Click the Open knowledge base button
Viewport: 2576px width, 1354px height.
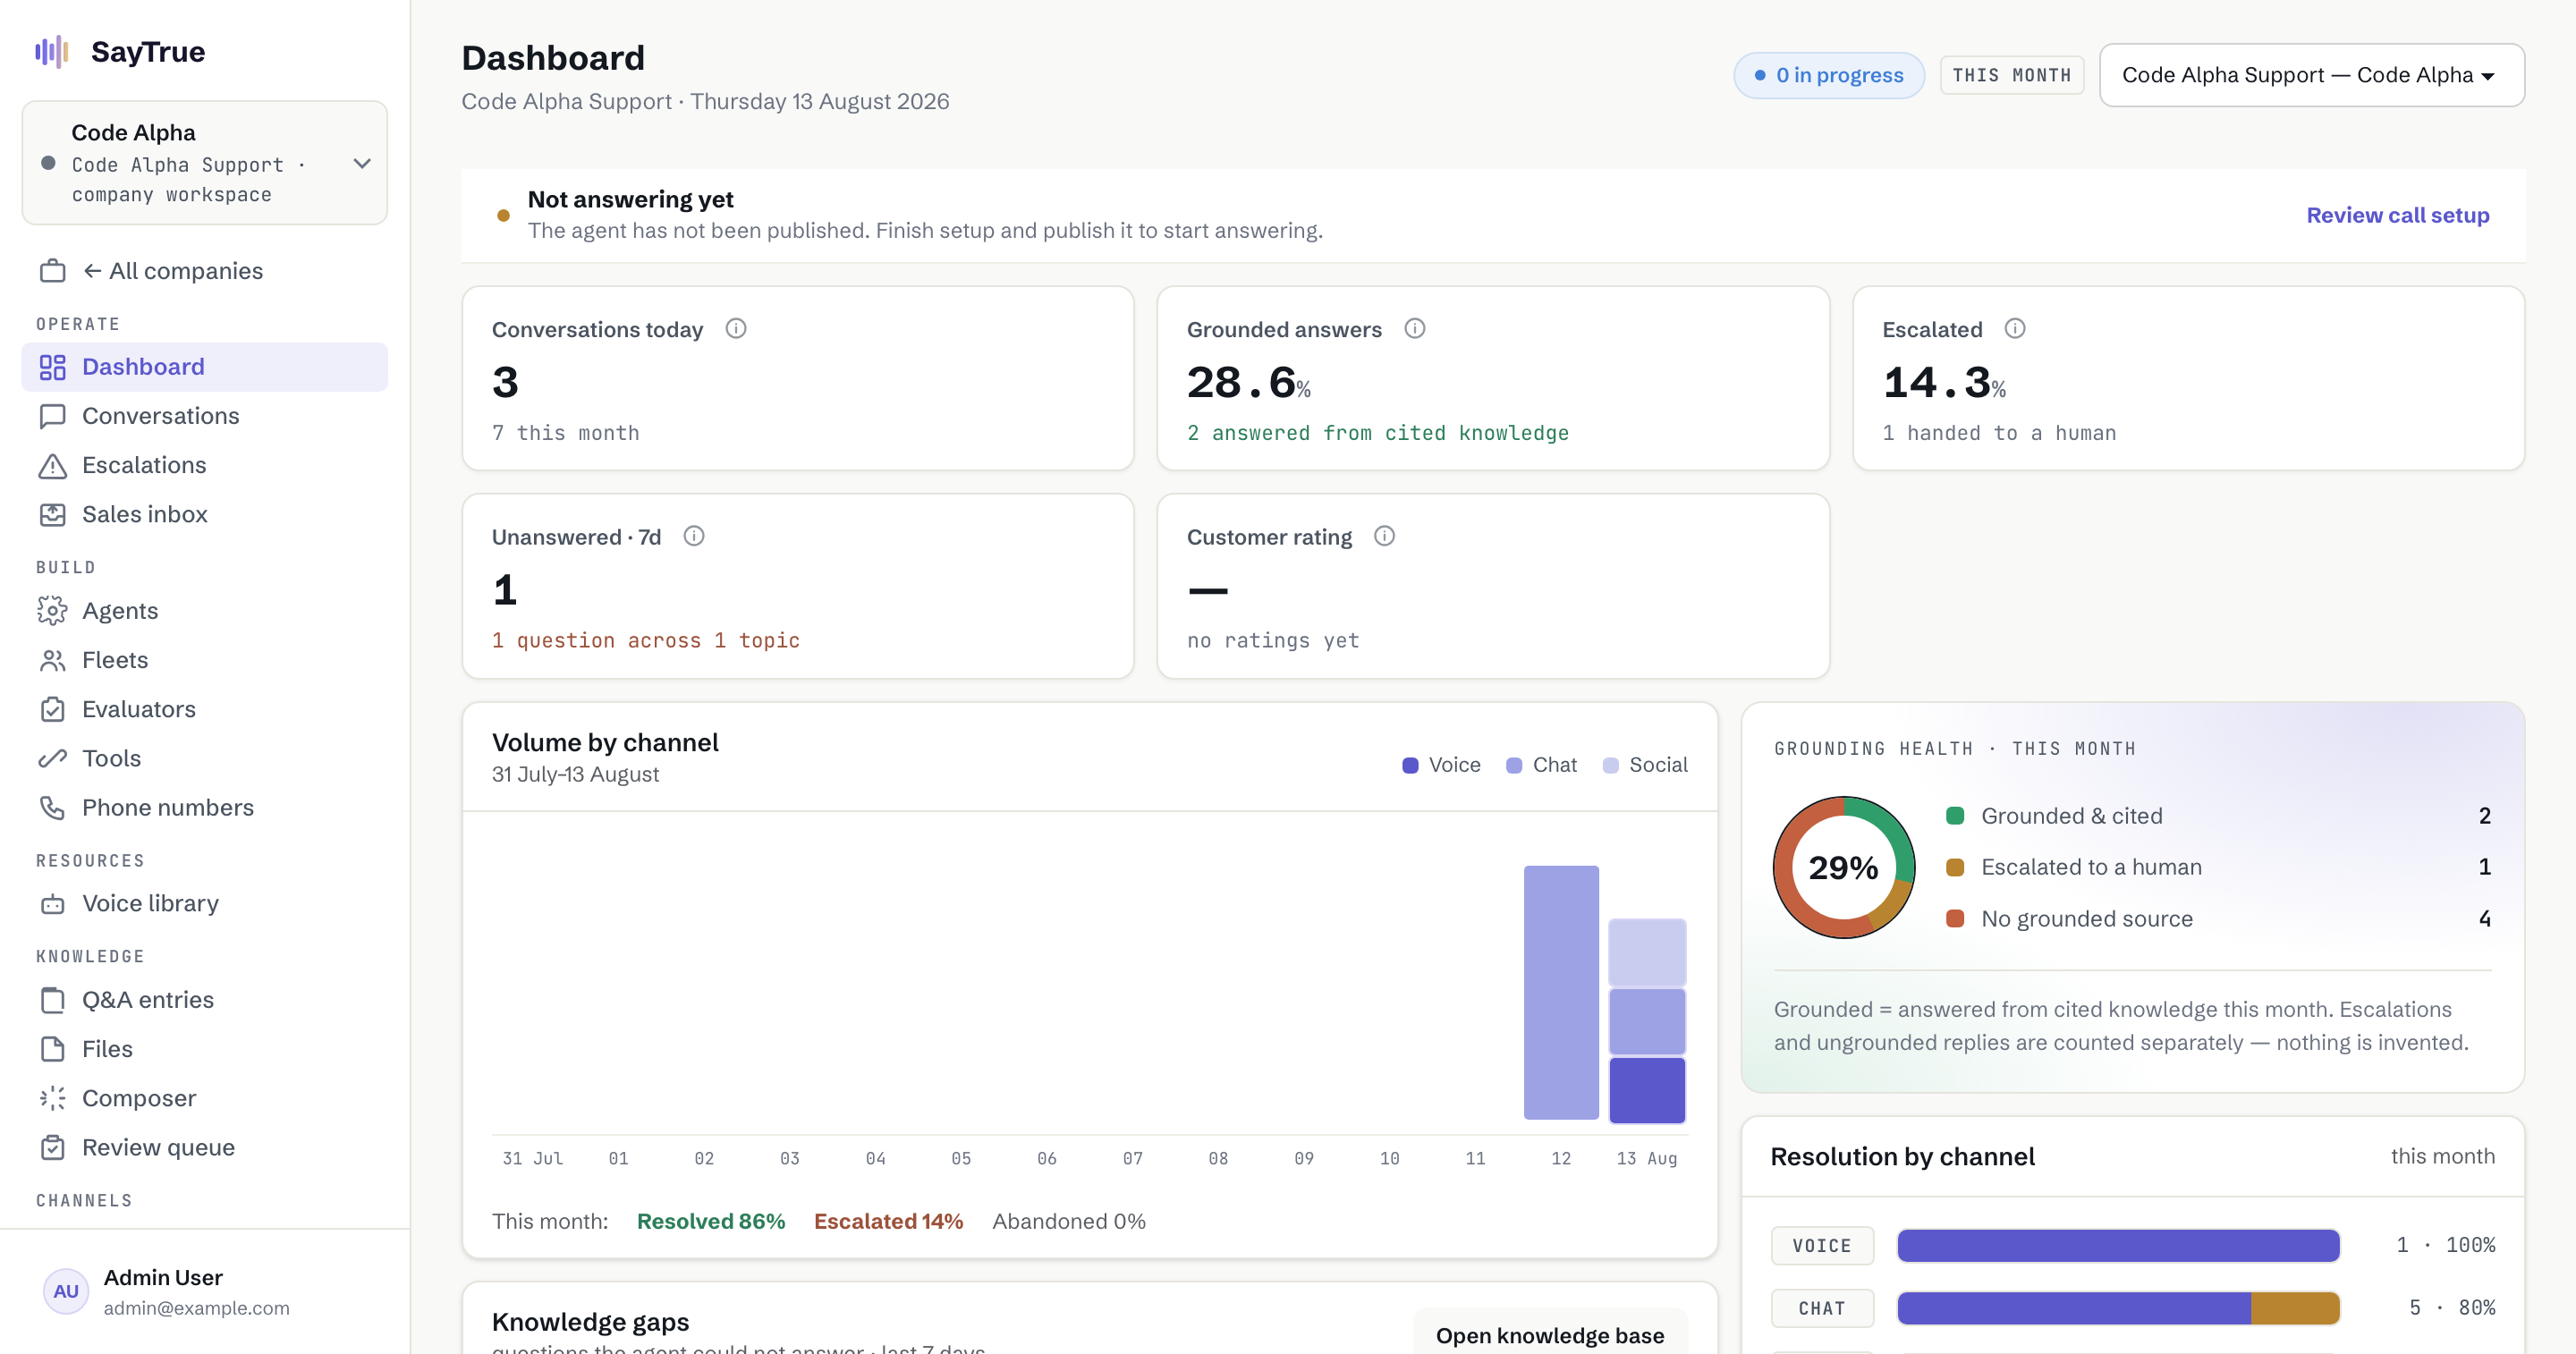[x=1550, y=1335]
